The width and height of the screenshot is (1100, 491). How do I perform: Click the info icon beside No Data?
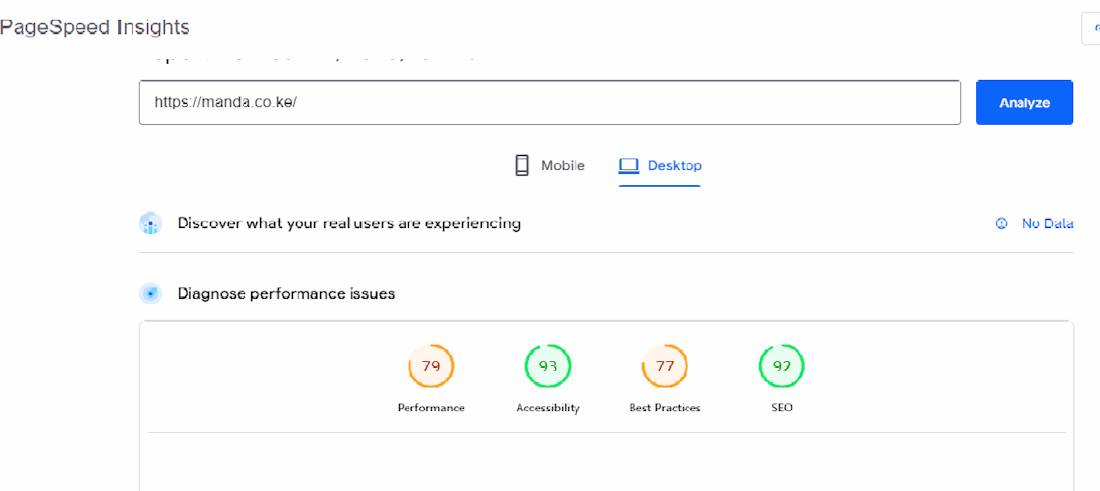[x=1001, y=224]
